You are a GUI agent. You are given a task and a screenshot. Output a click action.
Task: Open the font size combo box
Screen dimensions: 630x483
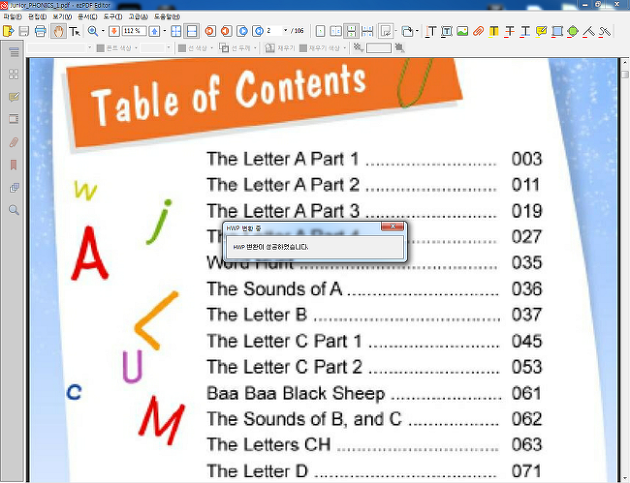[x=156, y=48]
